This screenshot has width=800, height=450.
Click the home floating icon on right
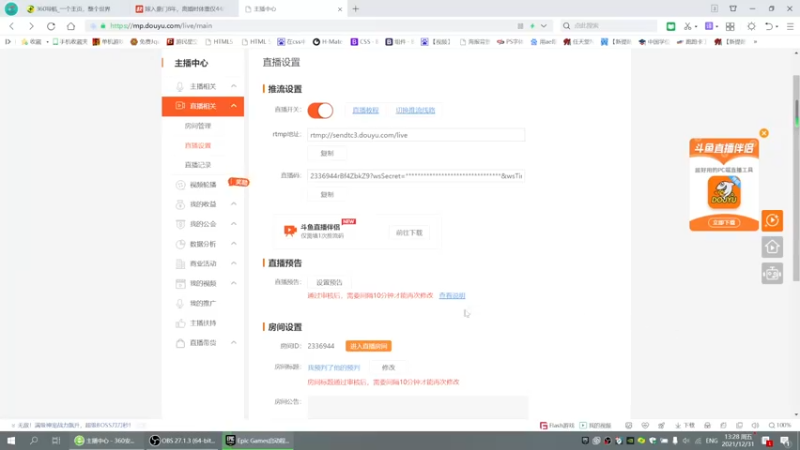point(772,247)
